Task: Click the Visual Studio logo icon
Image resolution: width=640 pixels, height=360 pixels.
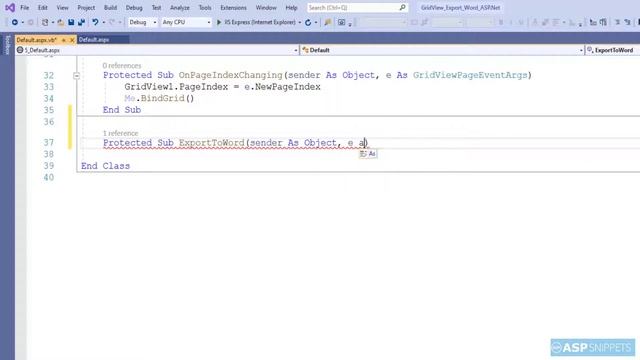Action: pyautogui.click(x=10, y=7)
